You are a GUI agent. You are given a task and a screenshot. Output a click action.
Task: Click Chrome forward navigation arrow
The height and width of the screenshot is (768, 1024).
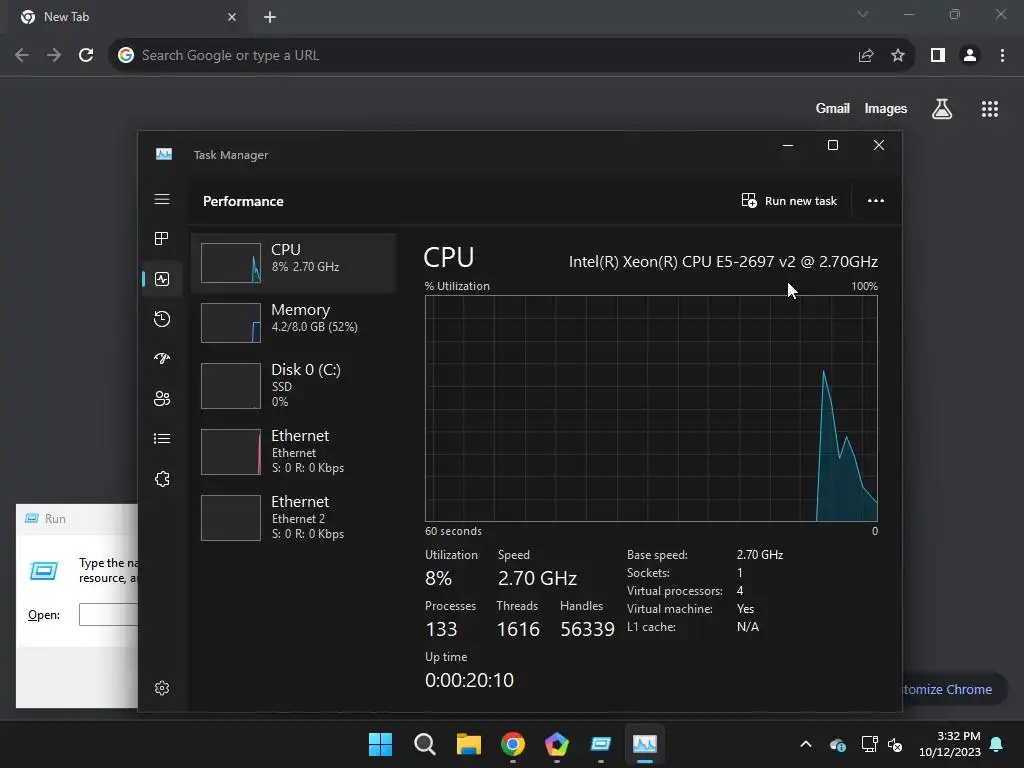click(54, 56)
